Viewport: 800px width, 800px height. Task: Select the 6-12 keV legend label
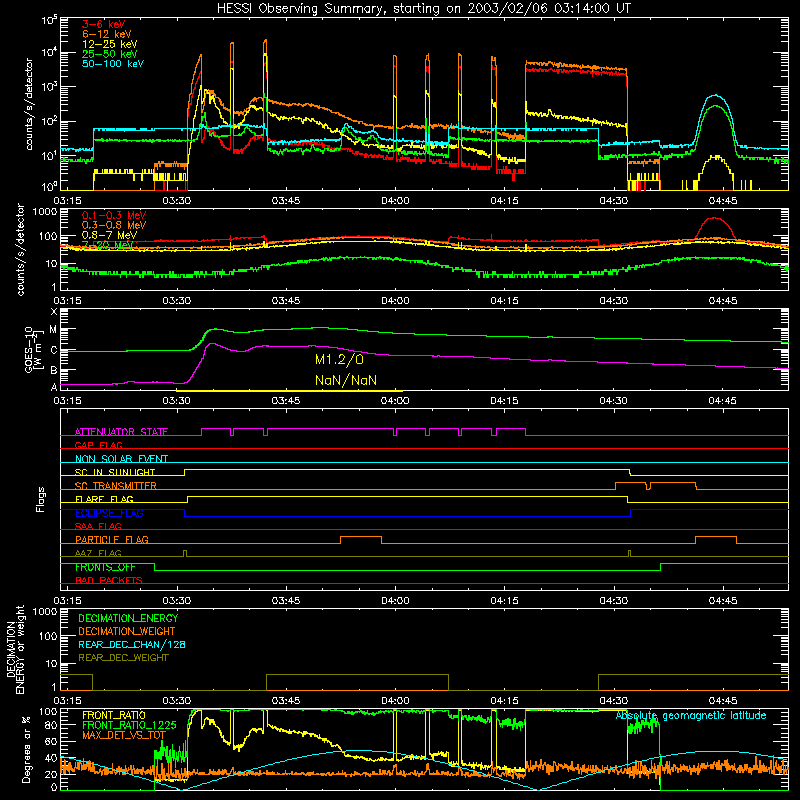107,34
